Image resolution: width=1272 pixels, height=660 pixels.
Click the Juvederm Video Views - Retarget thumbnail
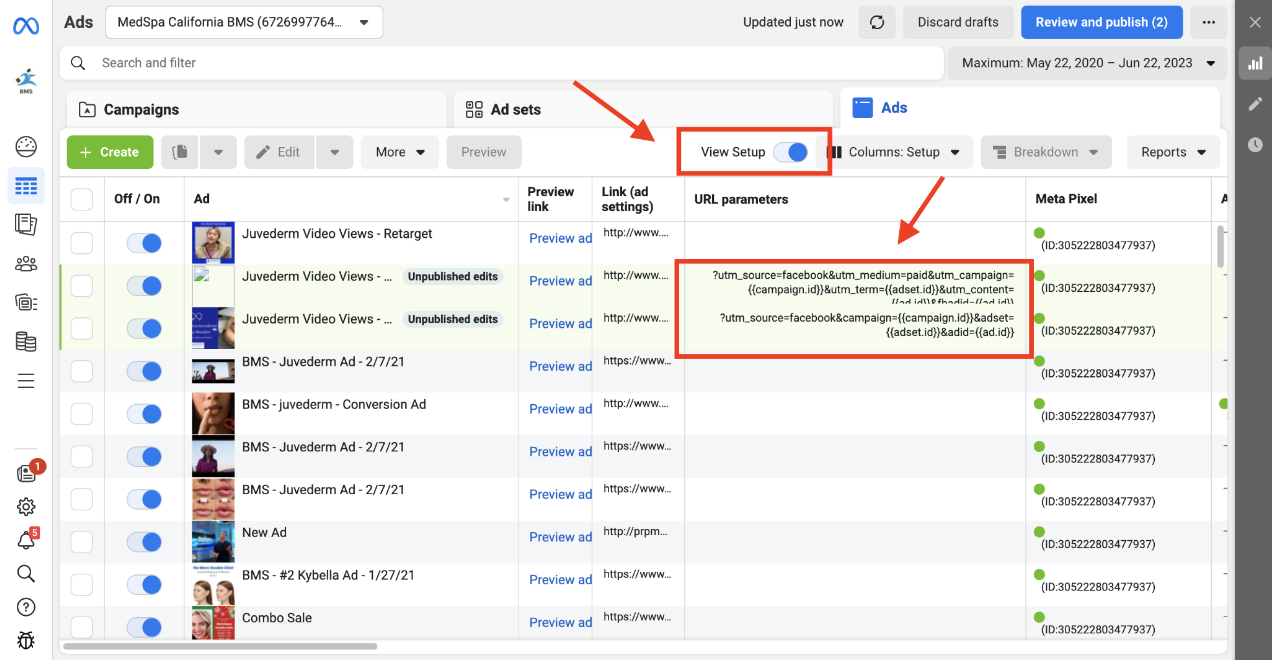[x=213, y=243]
